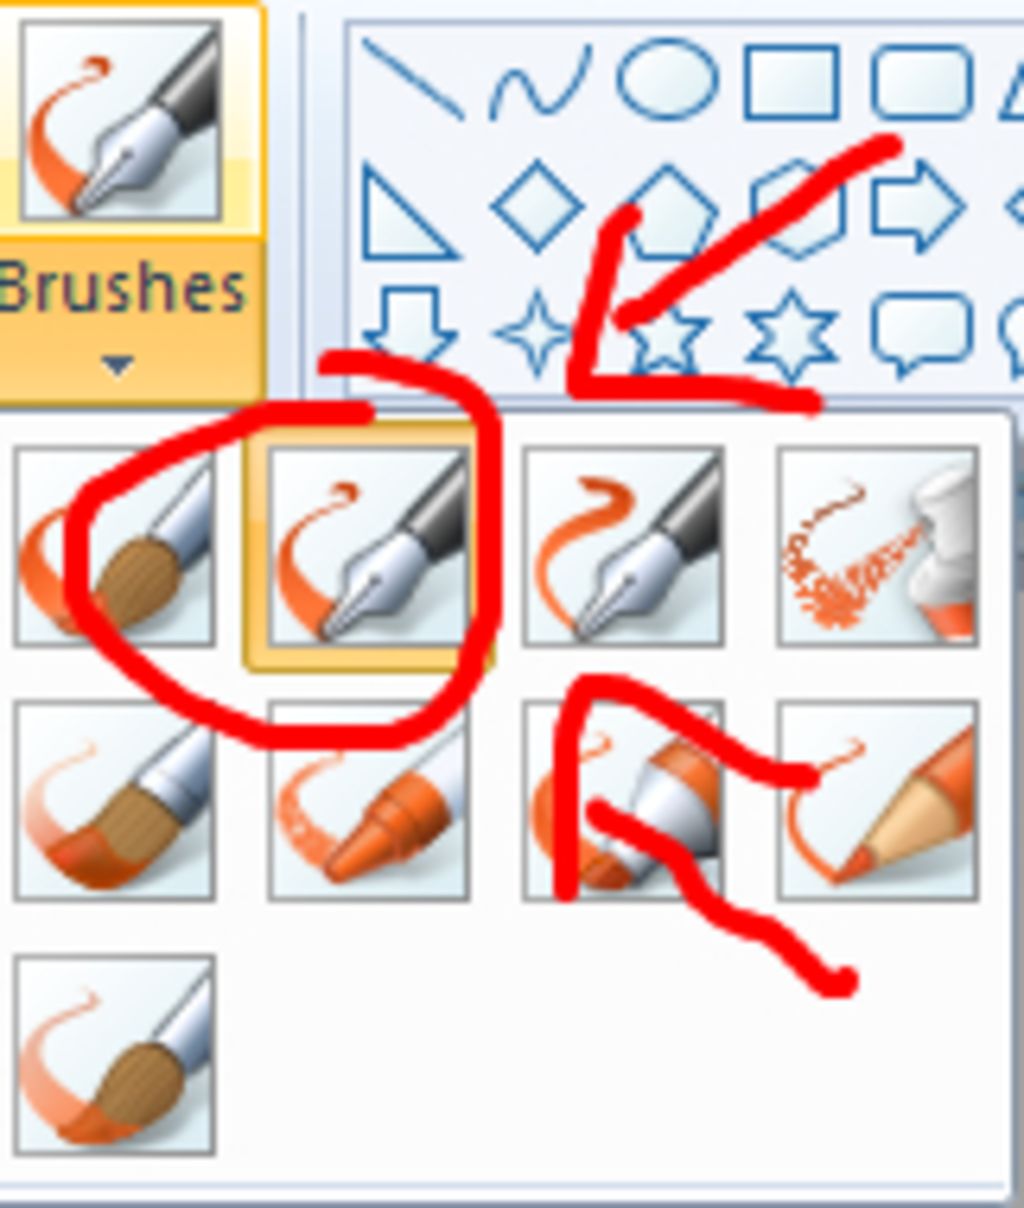Viewport: 1024px width, 1208px height.
Task: Select the Oil brush option
Action: tap(114, 800)
